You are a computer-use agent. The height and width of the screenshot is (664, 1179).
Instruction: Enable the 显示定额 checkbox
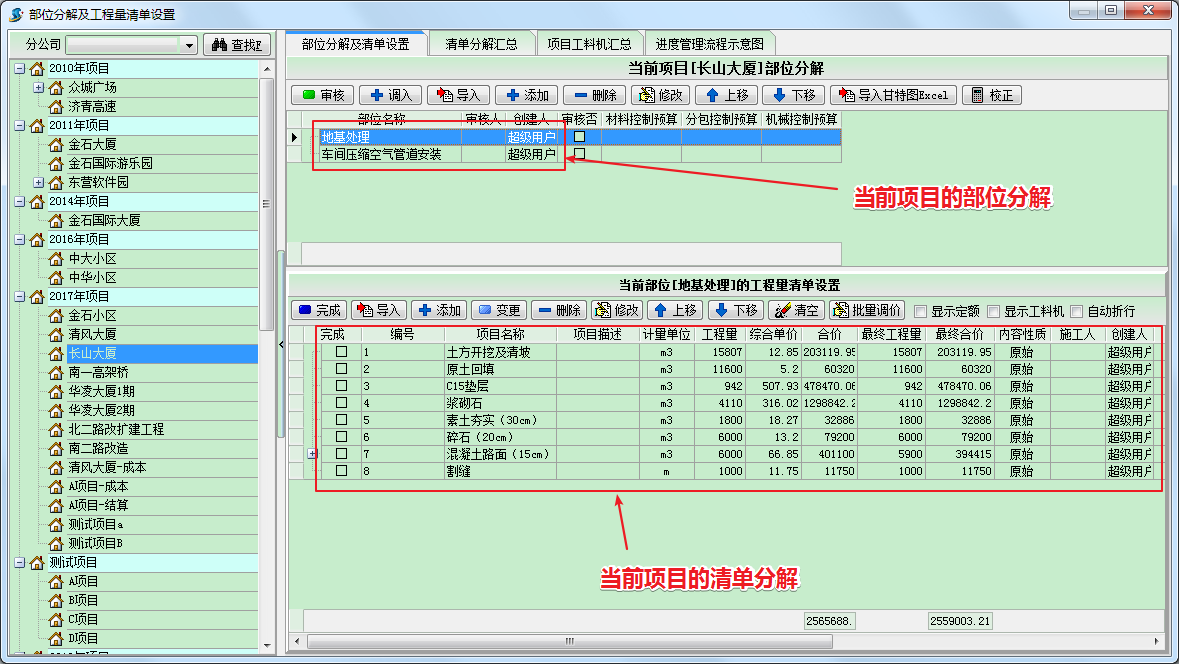click(920, 311)
